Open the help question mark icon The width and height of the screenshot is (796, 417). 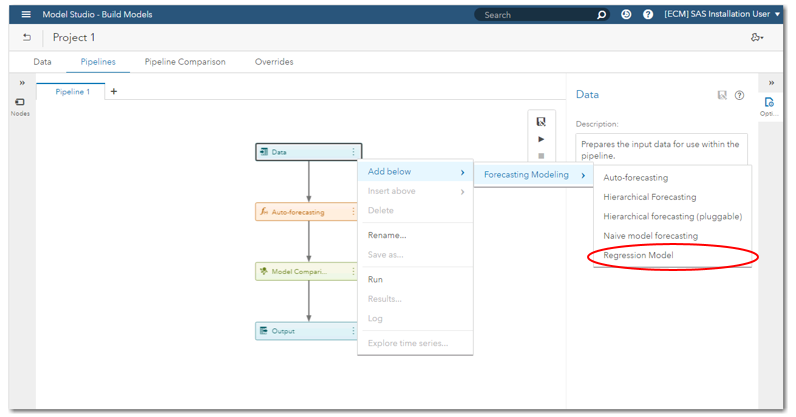pyautogui.click(x=648, y=14)
